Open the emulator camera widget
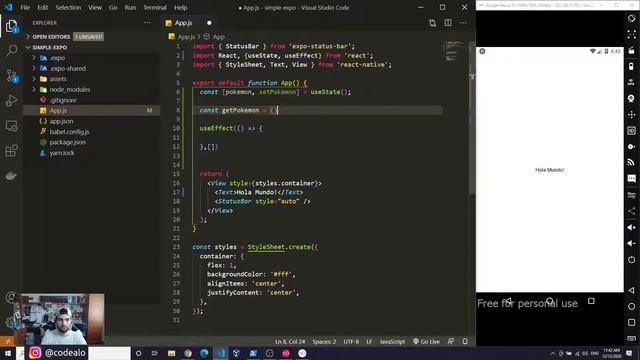 (631, 98)
